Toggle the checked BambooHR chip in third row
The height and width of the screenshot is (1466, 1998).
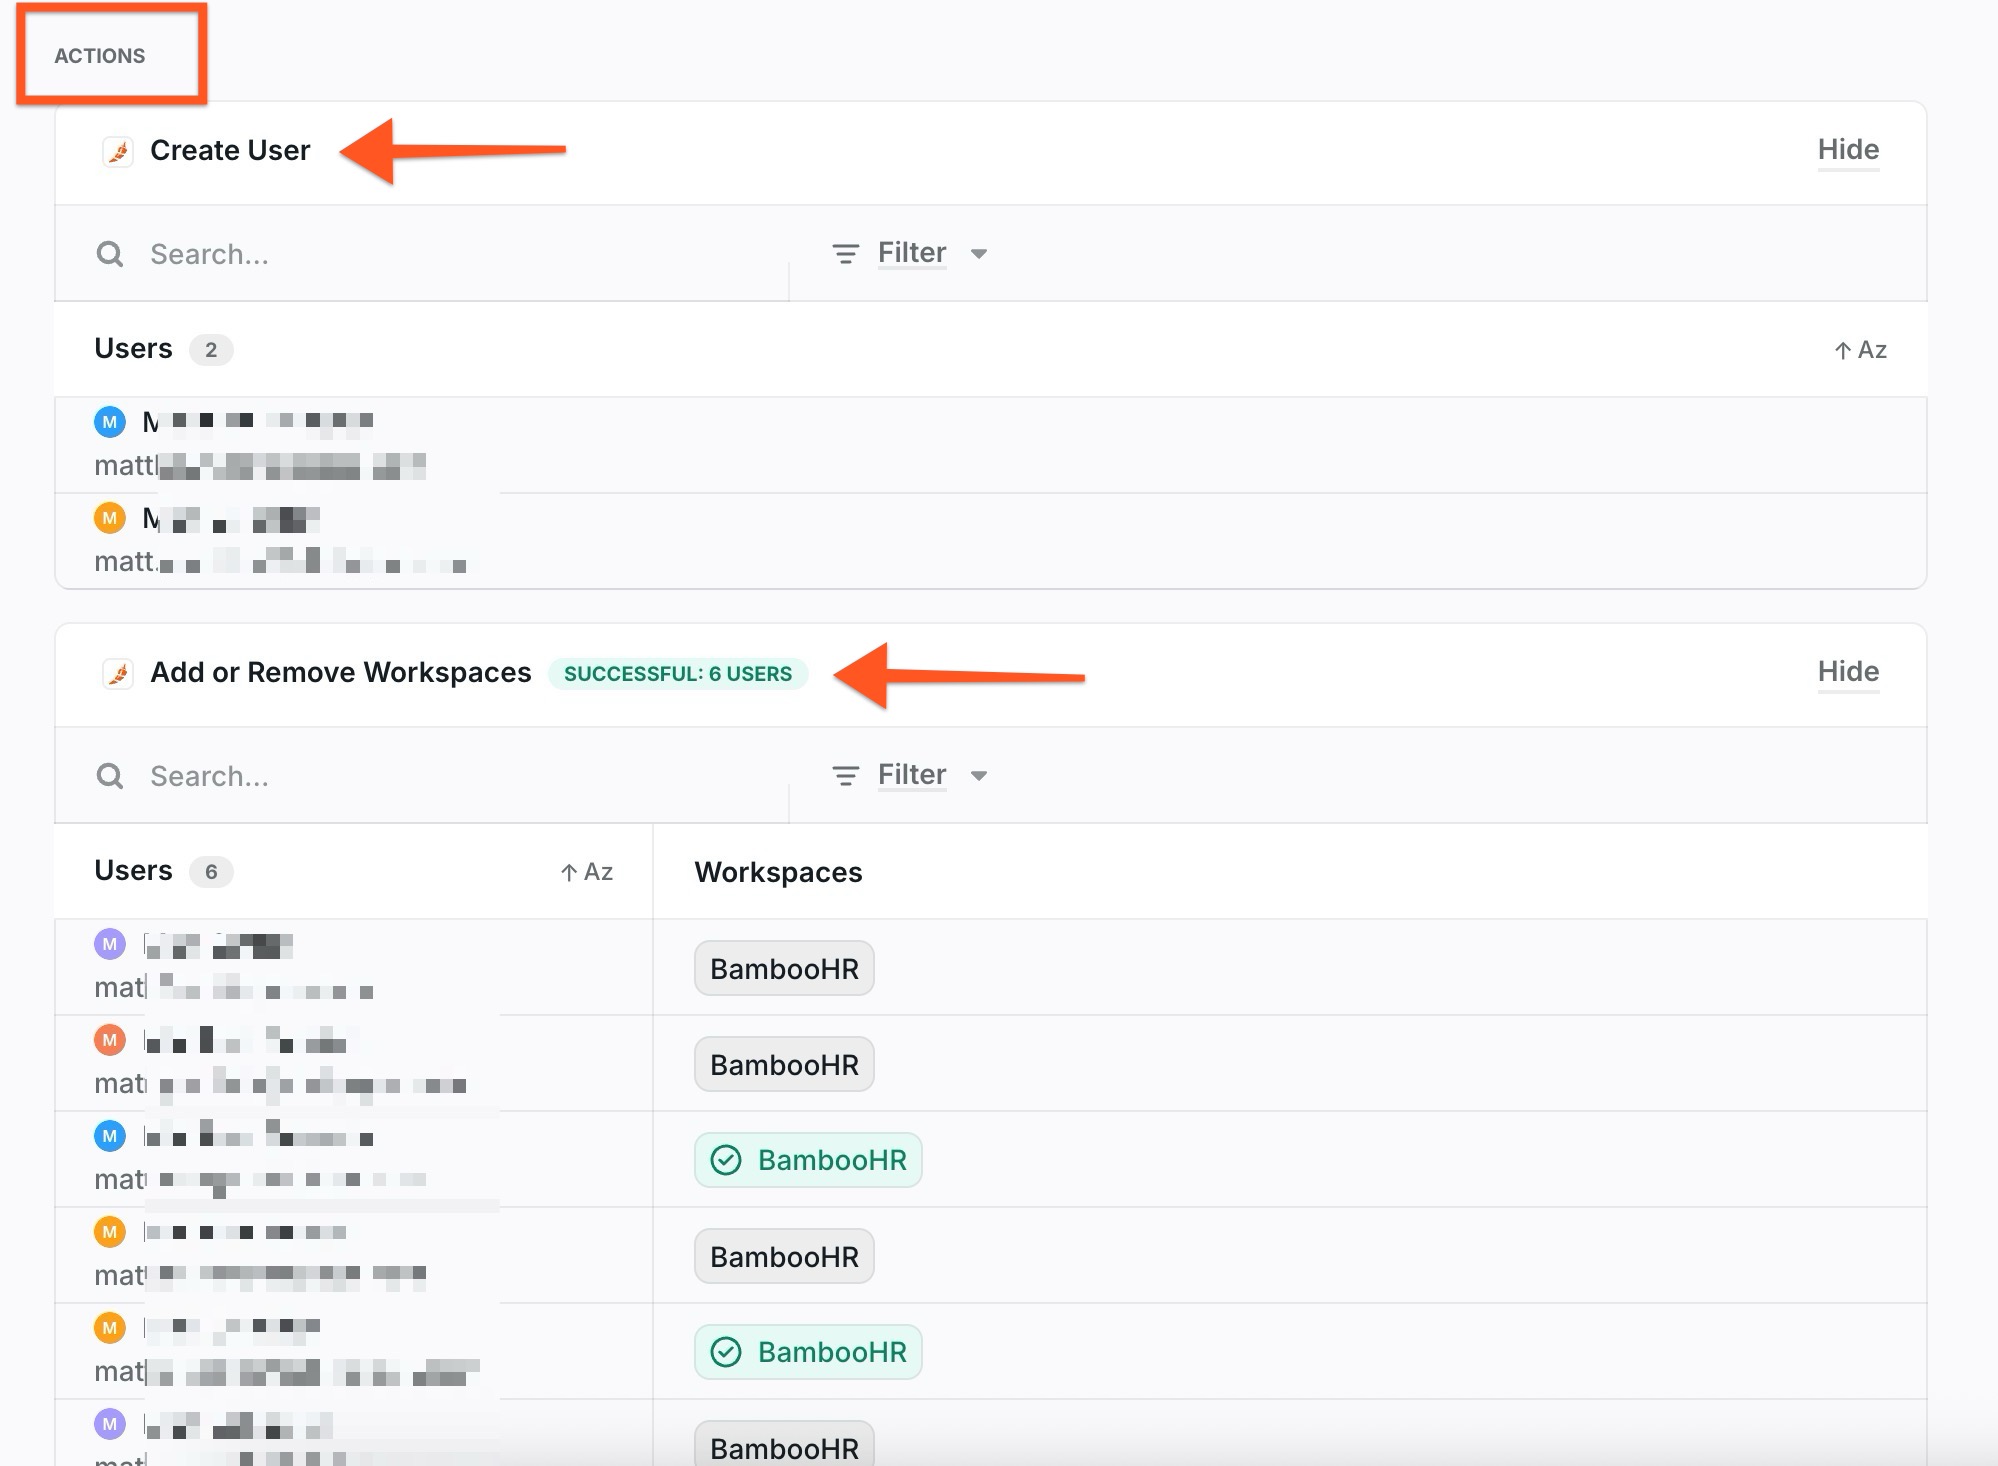808,1160
